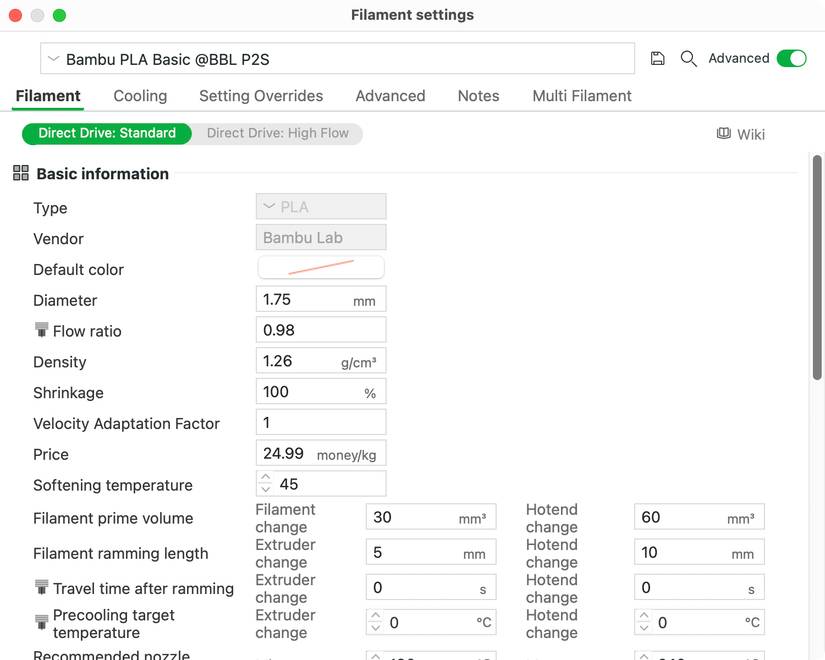The image size is (825, 660).
Task: Open the Setting Overrides tab
Action: pos(261,96)
